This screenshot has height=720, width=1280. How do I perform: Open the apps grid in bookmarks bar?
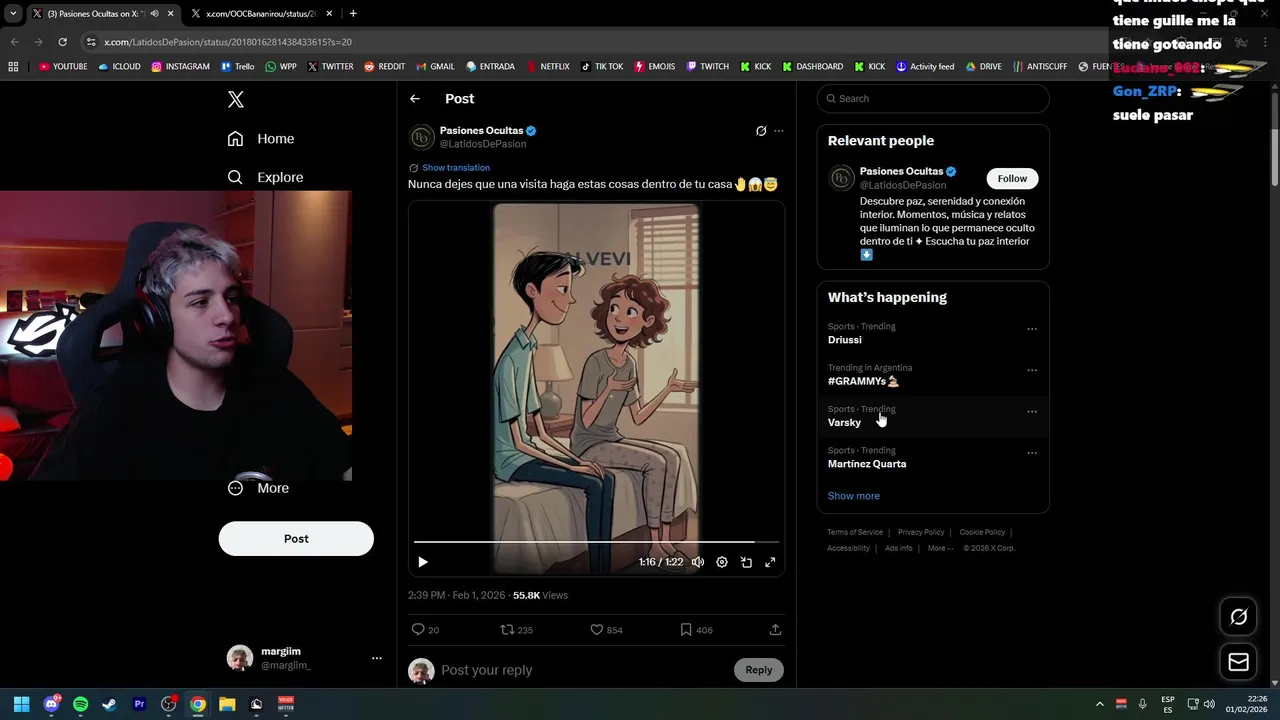point(13,67)
